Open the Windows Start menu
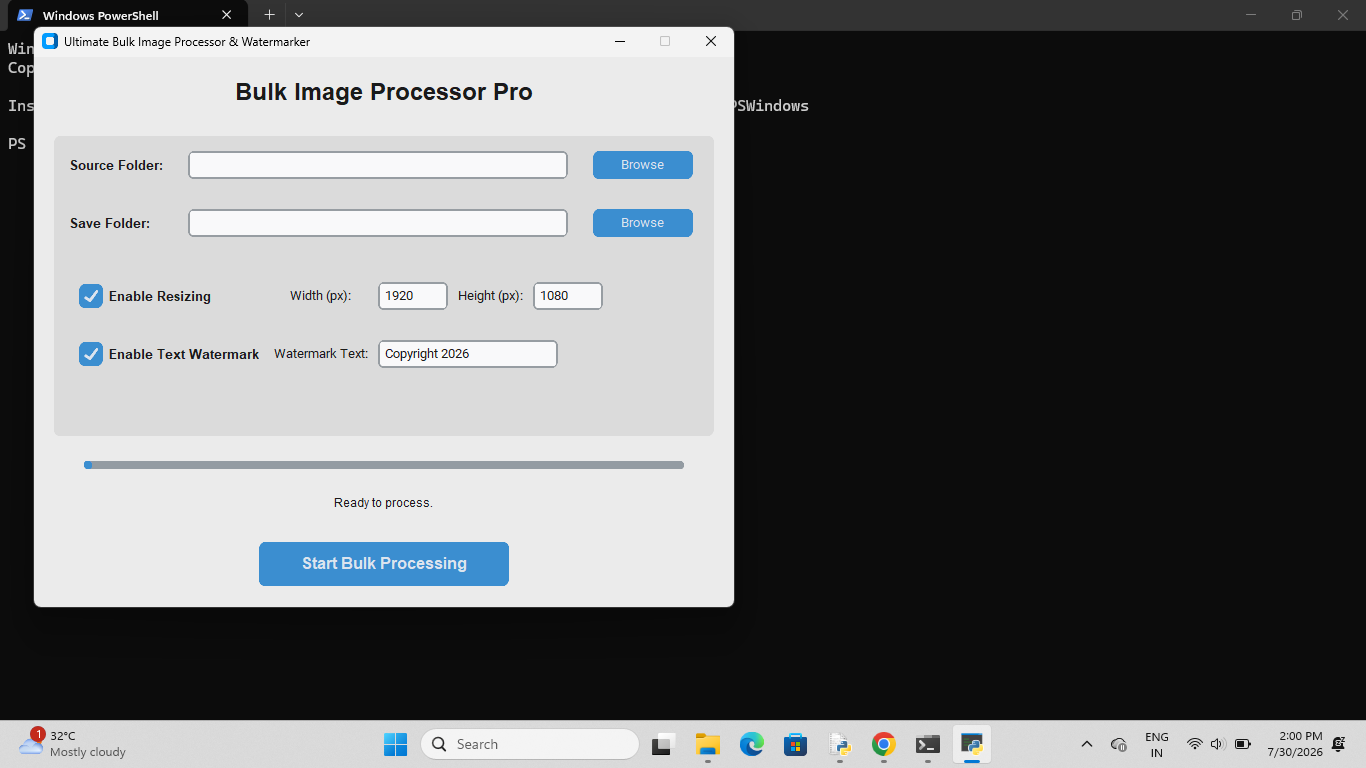 coord(395,744)
